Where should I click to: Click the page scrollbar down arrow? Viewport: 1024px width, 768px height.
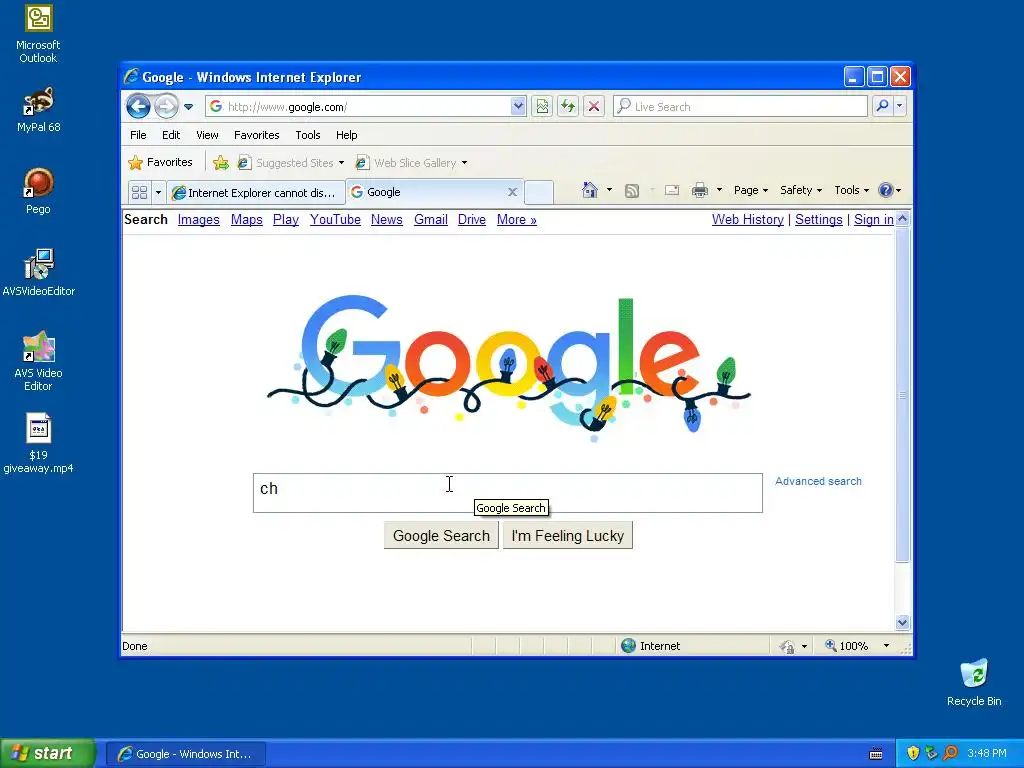tap(903, 622)
